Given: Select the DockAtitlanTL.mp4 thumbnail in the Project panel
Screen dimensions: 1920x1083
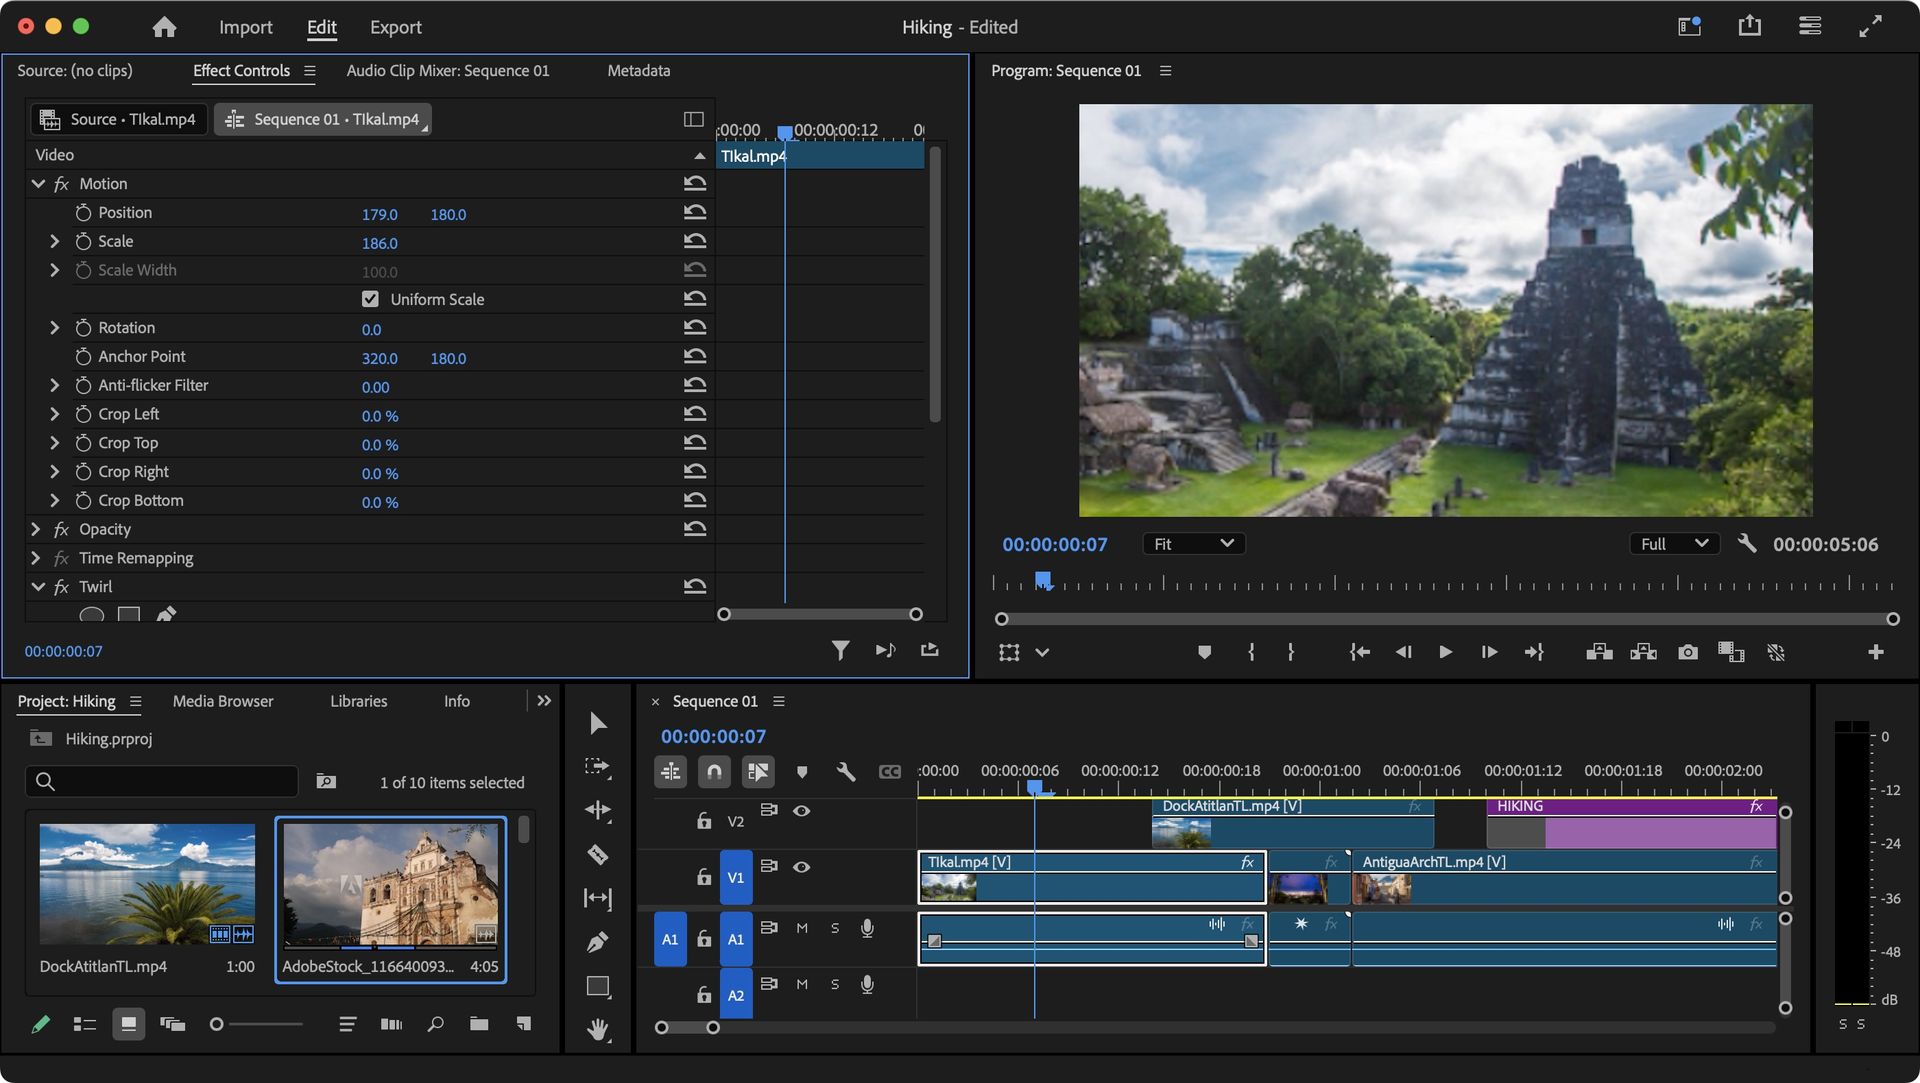Looking at the screenshot, I should (146, 884).
